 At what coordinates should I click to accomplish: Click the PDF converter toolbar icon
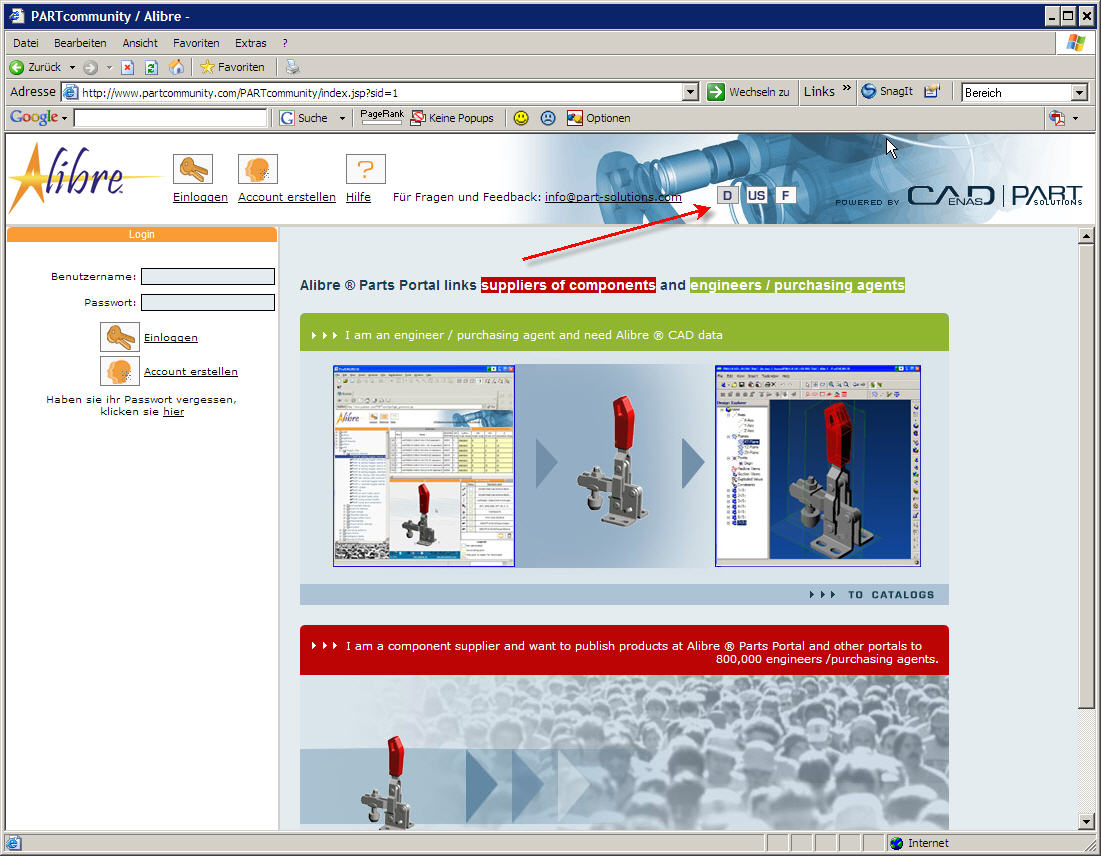[x=1057, y=118]
